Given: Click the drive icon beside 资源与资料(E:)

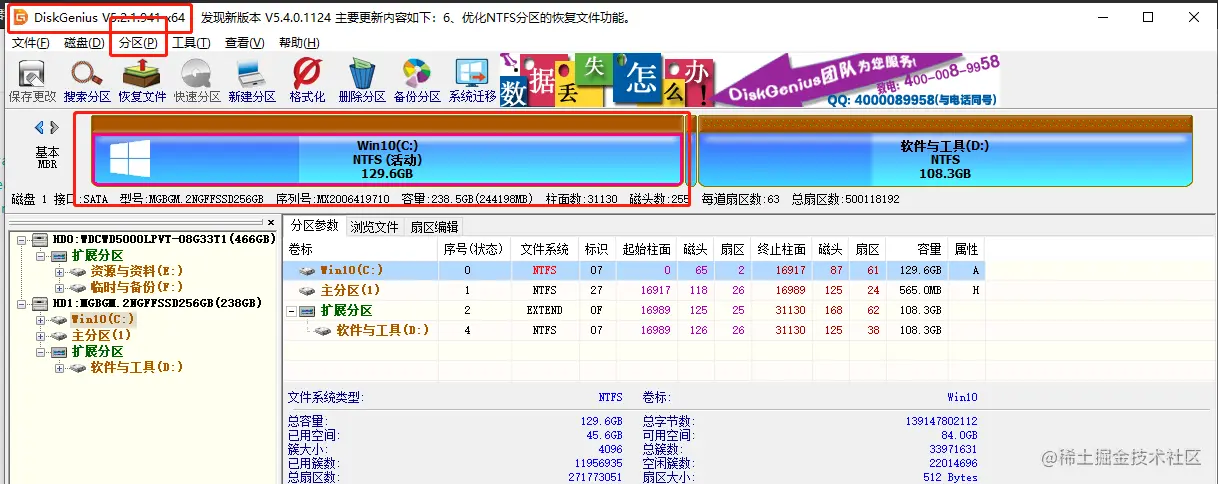Looking at the screenshot, I should (78, 271).
